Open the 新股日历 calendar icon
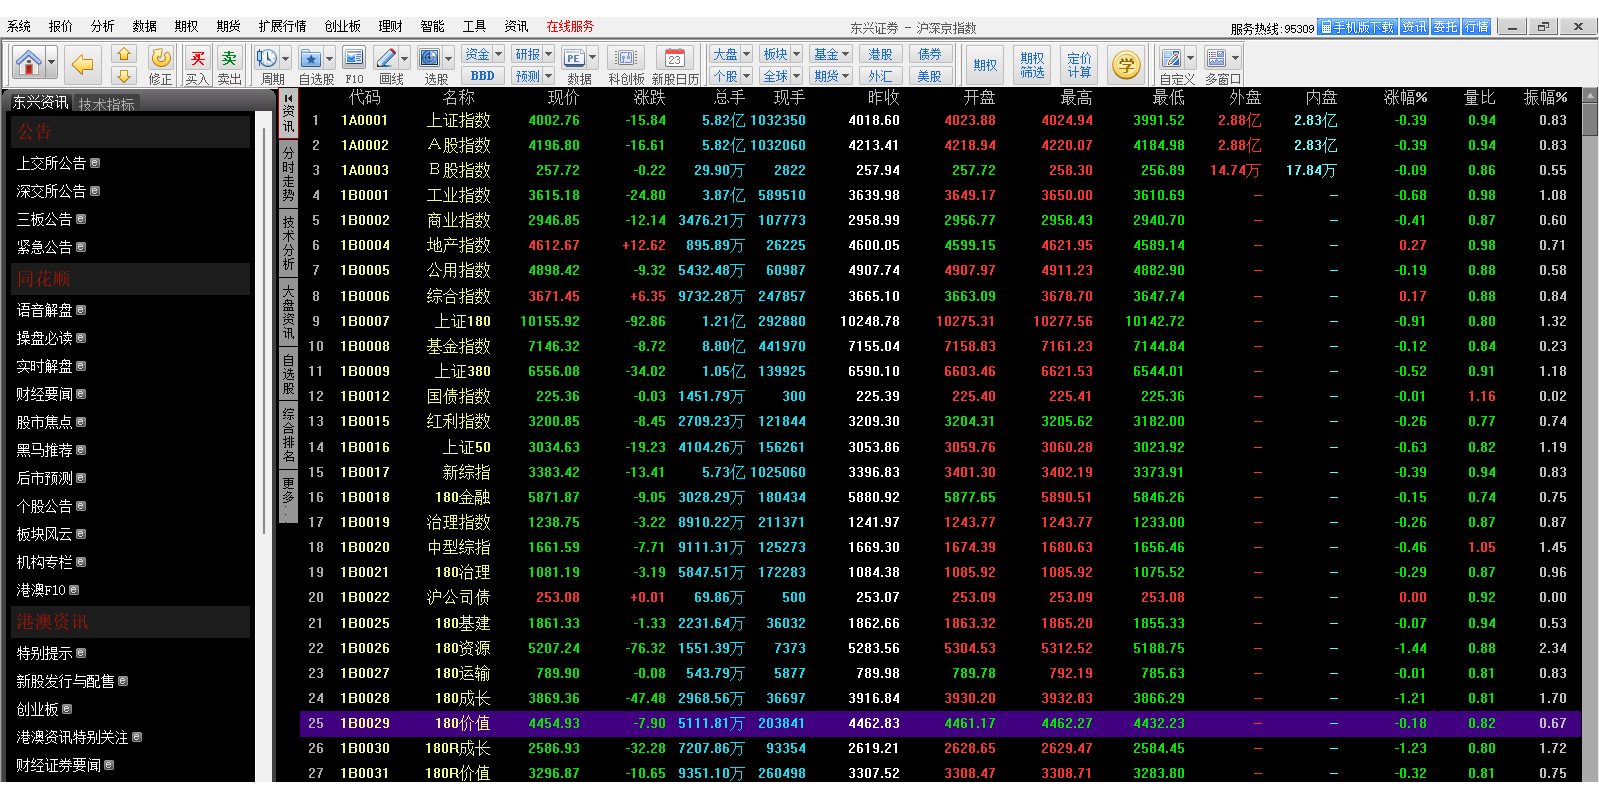This screenshot has height=800, width=1599. [x=675, y=60]
